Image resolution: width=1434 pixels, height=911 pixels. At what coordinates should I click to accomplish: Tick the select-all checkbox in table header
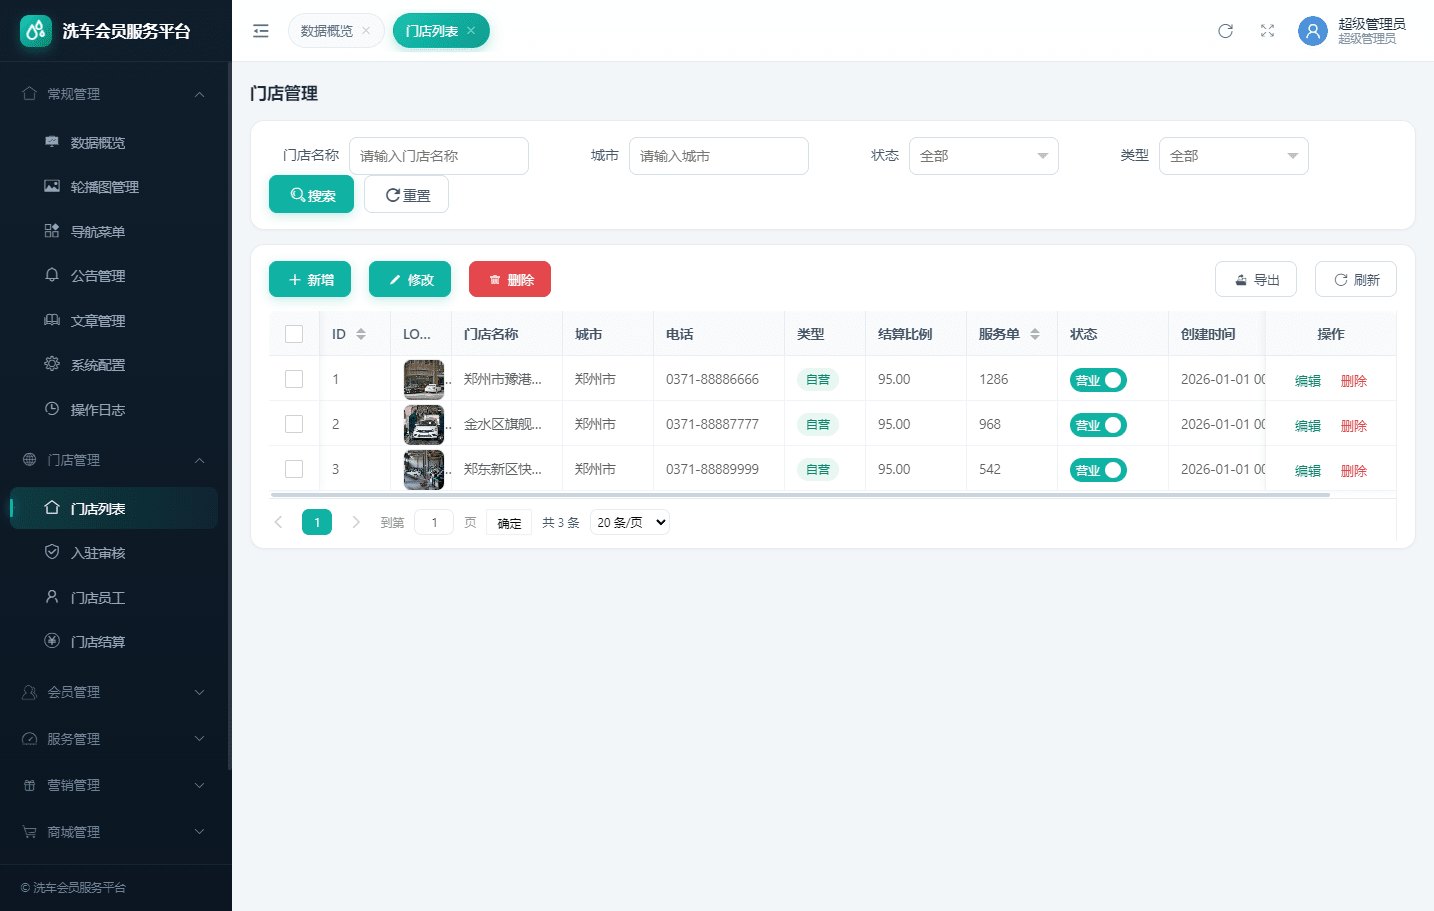pyautogui.click(x=294, y=334)
